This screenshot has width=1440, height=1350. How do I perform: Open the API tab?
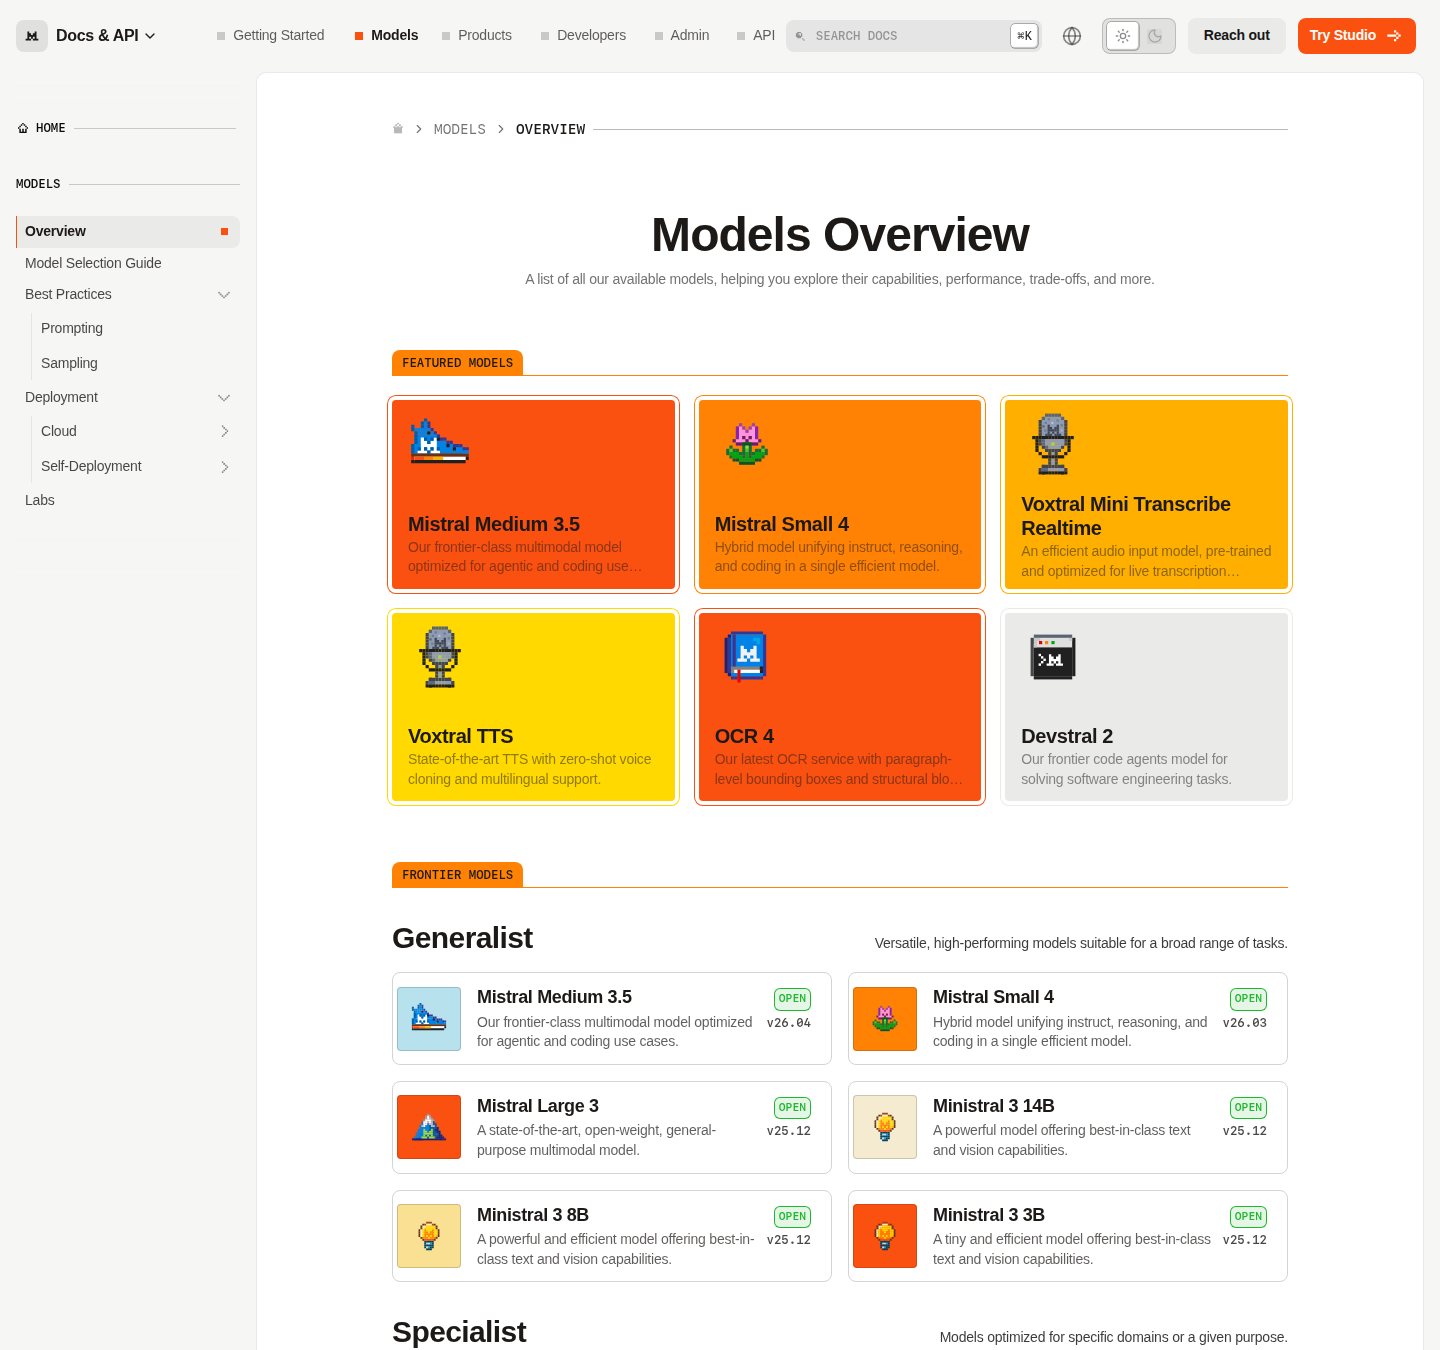coord(756,35)
